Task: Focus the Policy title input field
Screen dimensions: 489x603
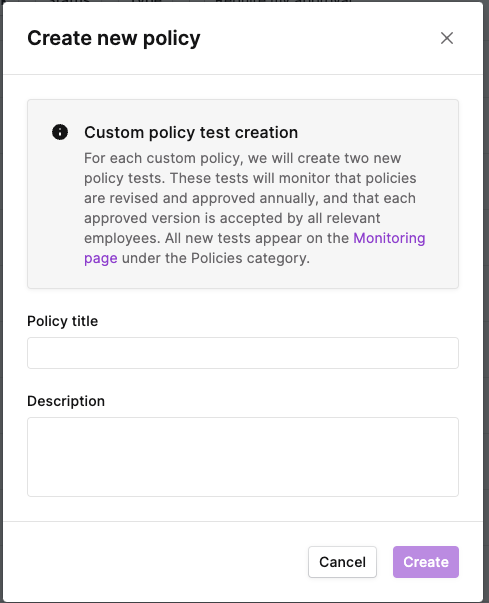Action: tap(243, 353)
